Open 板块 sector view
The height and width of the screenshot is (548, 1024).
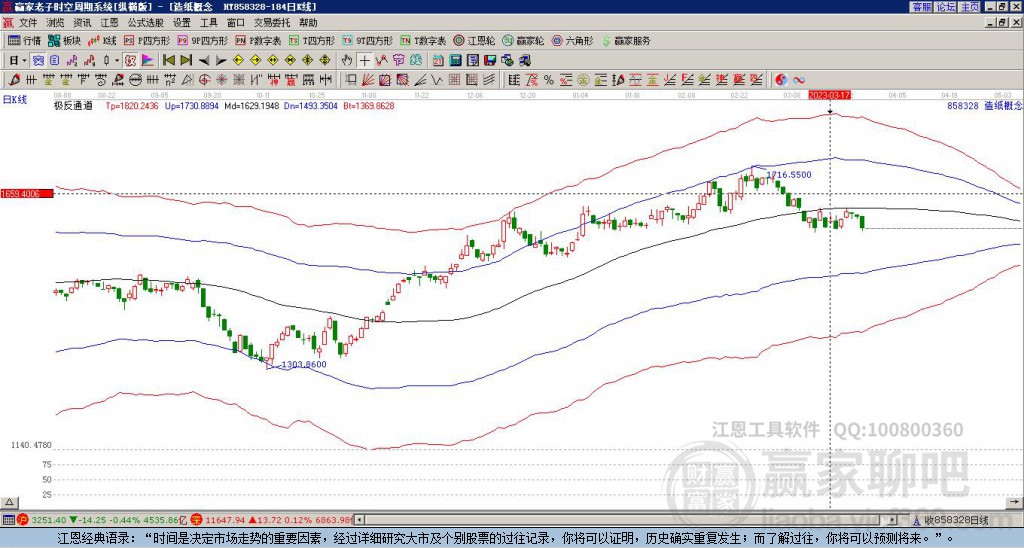tap(65, 40)
